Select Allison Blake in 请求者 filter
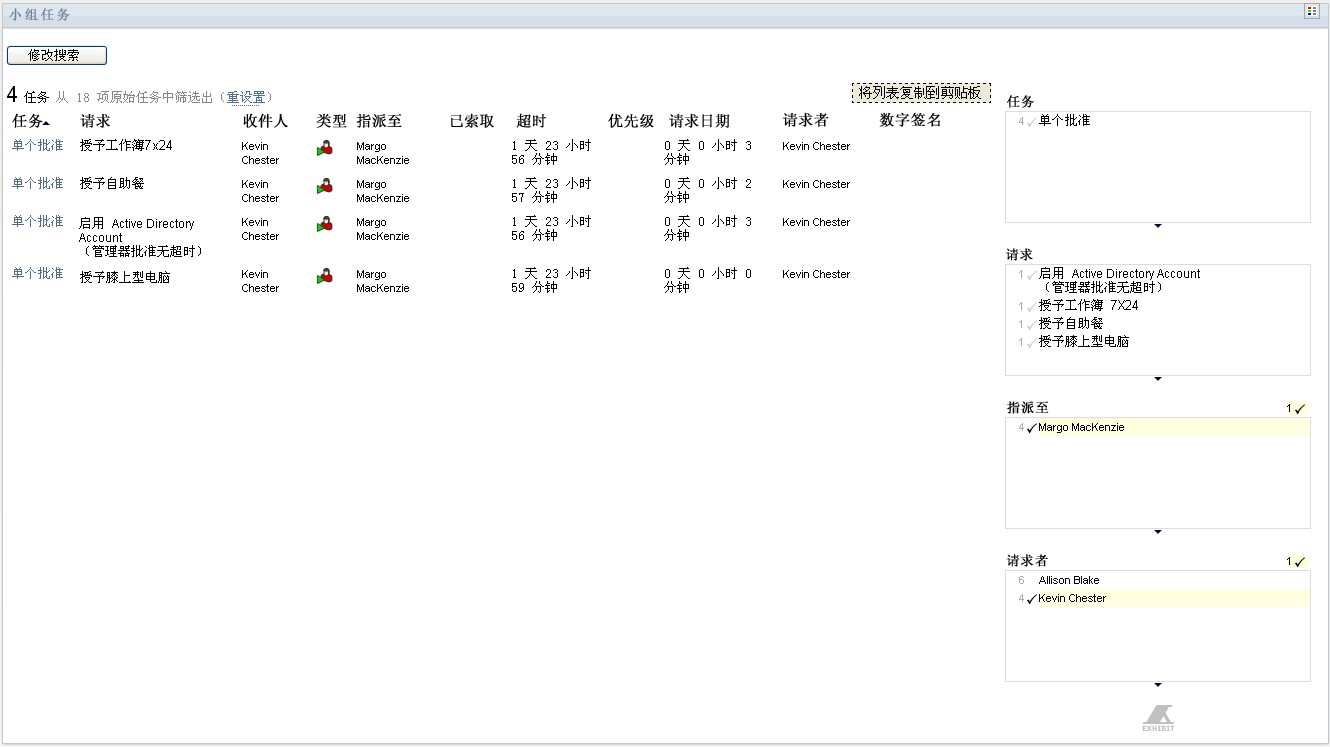 tap(1068, 580)
